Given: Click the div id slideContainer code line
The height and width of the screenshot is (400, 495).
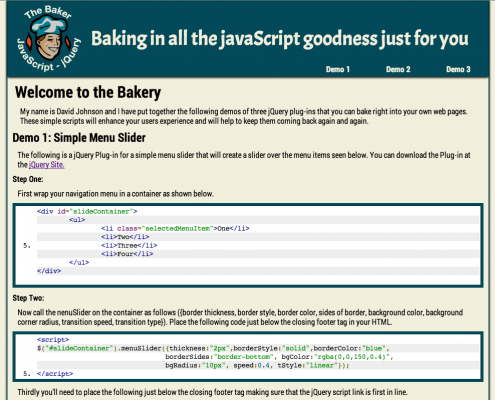Looking at the screenshot, I should pos(87,211).
